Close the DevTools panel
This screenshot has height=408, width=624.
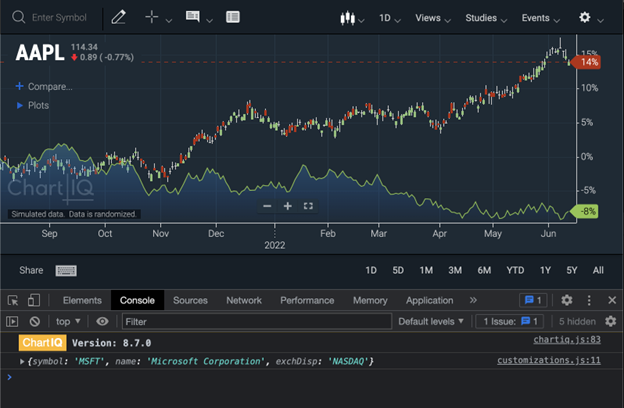pyautogui.click(x=612, y=300)
